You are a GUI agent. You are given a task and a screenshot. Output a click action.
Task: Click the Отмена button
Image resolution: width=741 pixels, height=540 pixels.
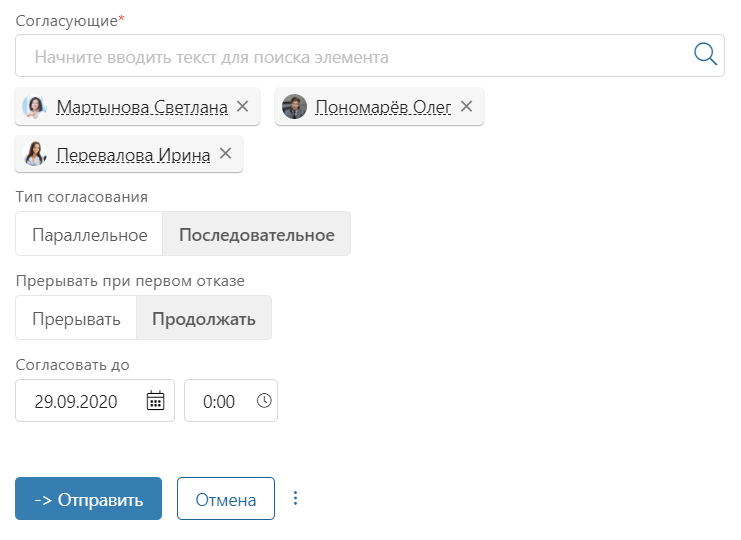coord(226,499)
